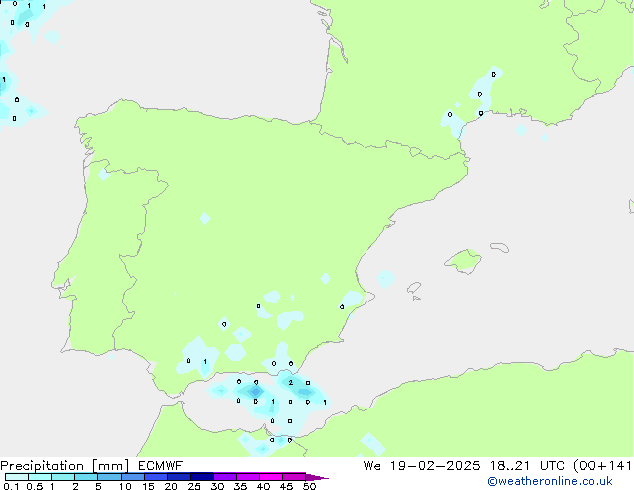
Task: Click the "5" legend scale label
Action: coord(98,486)
